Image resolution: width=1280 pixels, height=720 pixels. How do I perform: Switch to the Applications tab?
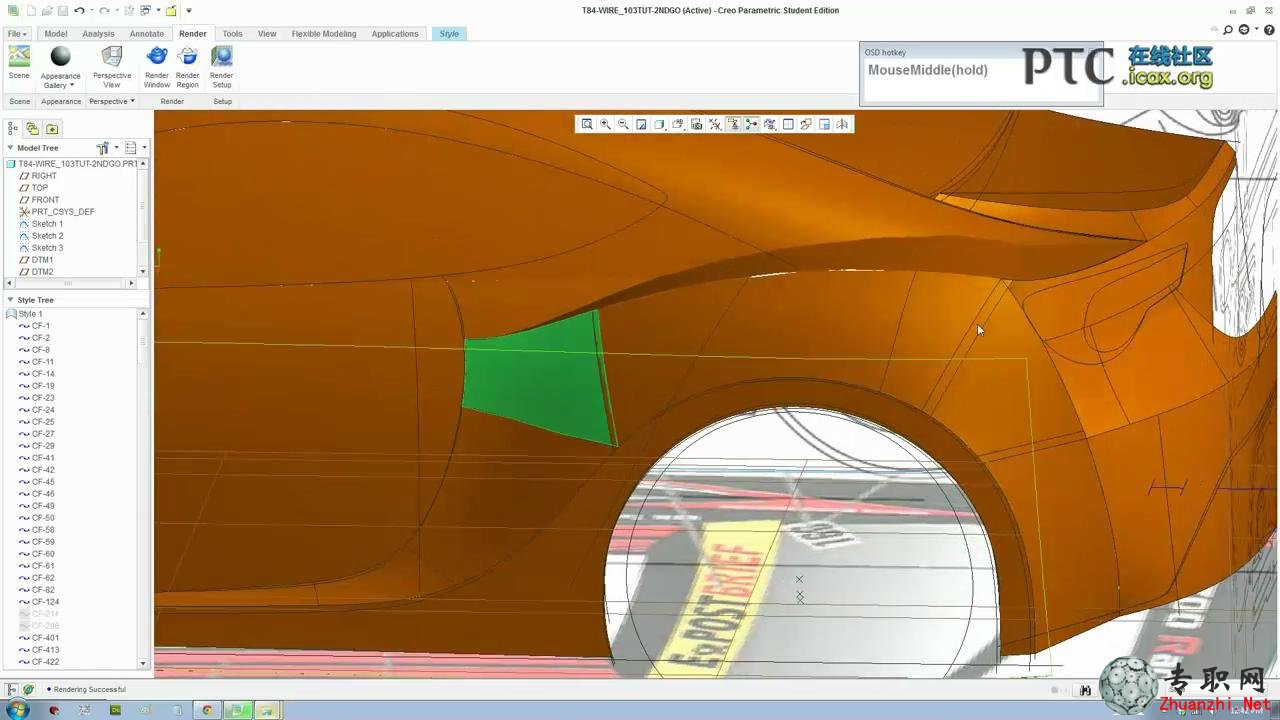click(x=395, y=34)
